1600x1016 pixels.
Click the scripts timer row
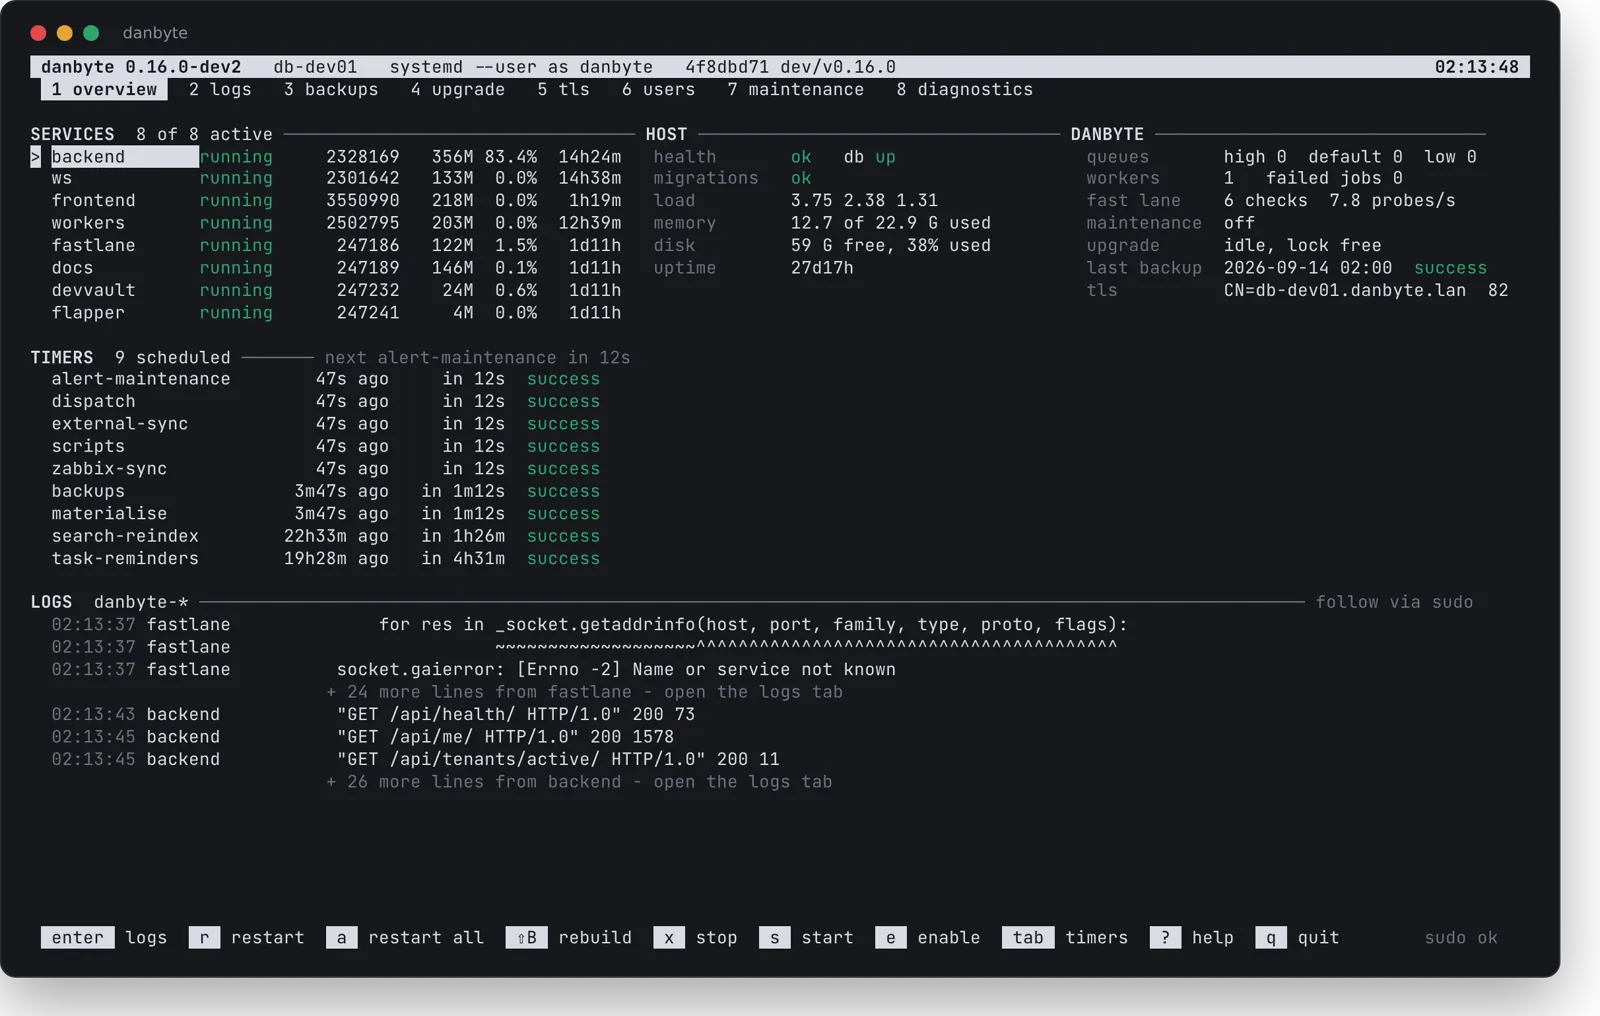click(326, 447)
